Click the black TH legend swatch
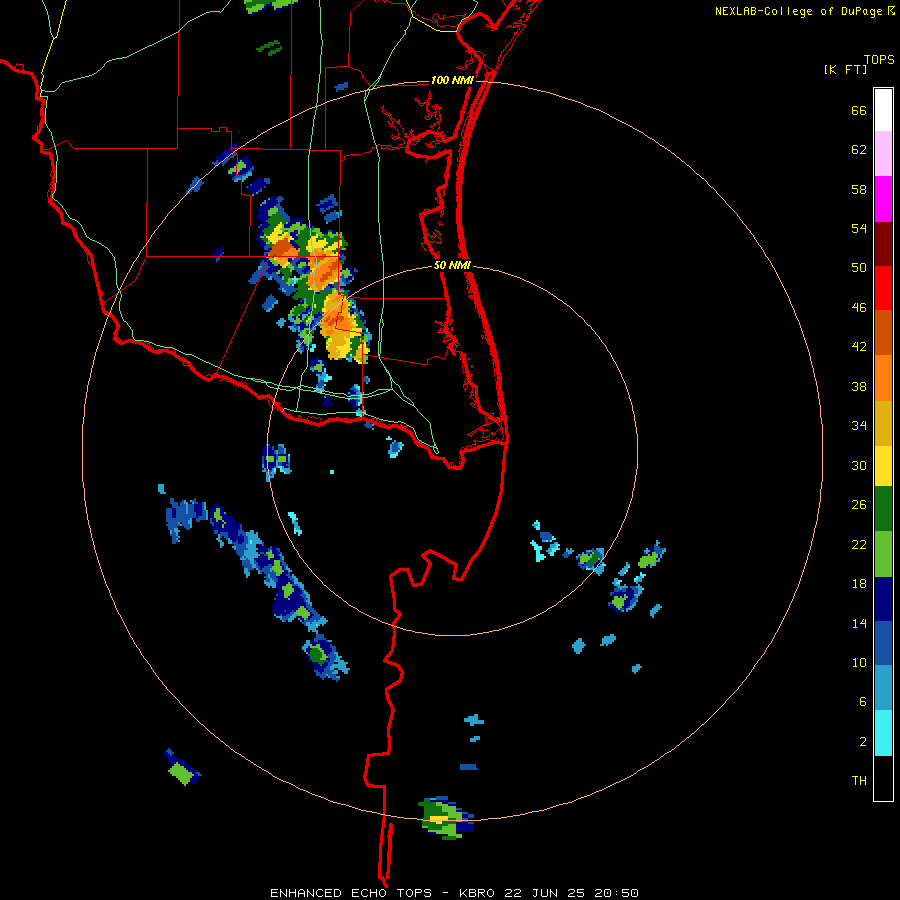The width and height of the screenshot is (900, 900). click(883, 778)
